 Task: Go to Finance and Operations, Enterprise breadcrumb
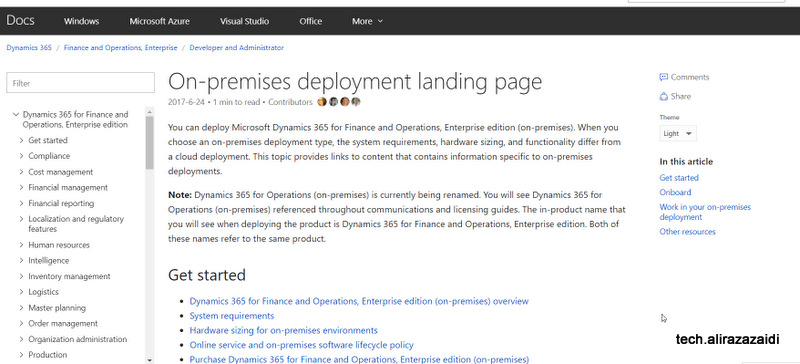(x=120, y=47)
